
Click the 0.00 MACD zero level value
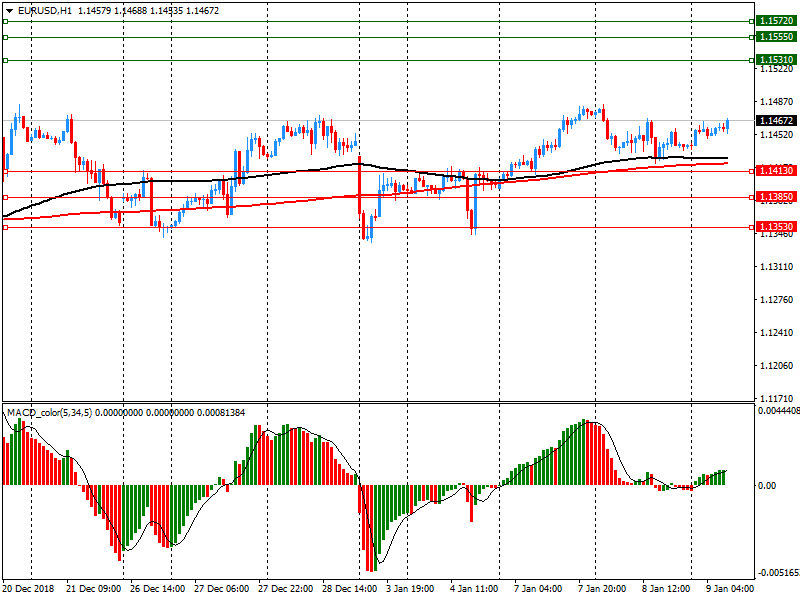click(x=768, y=486)
